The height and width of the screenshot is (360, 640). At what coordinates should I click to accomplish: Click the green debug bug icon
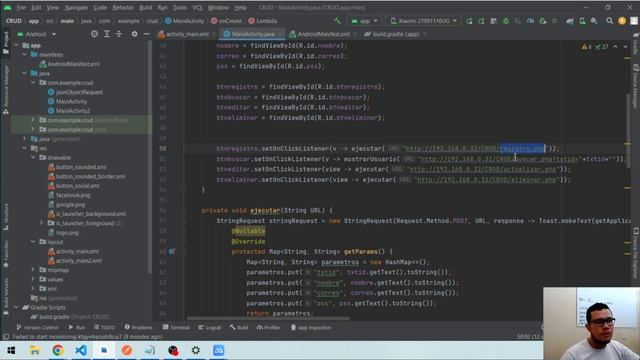pos(506,21)
